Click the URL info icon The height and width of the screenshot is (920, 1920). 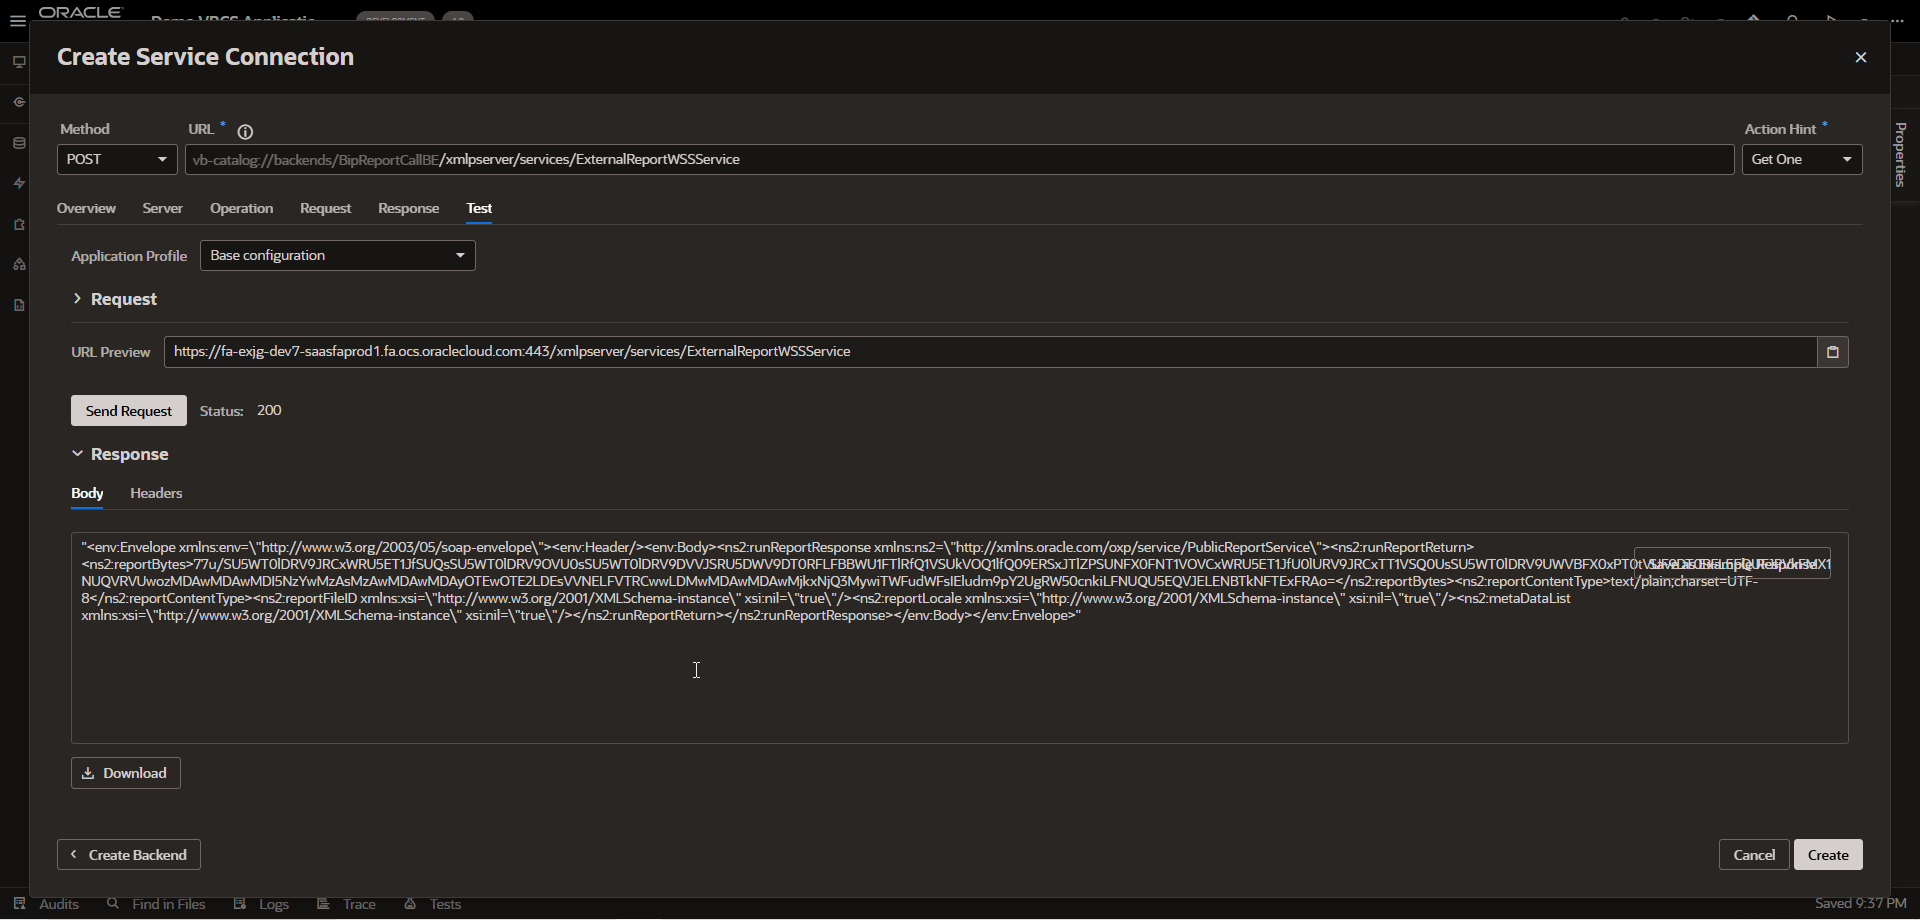pos(245,131)
